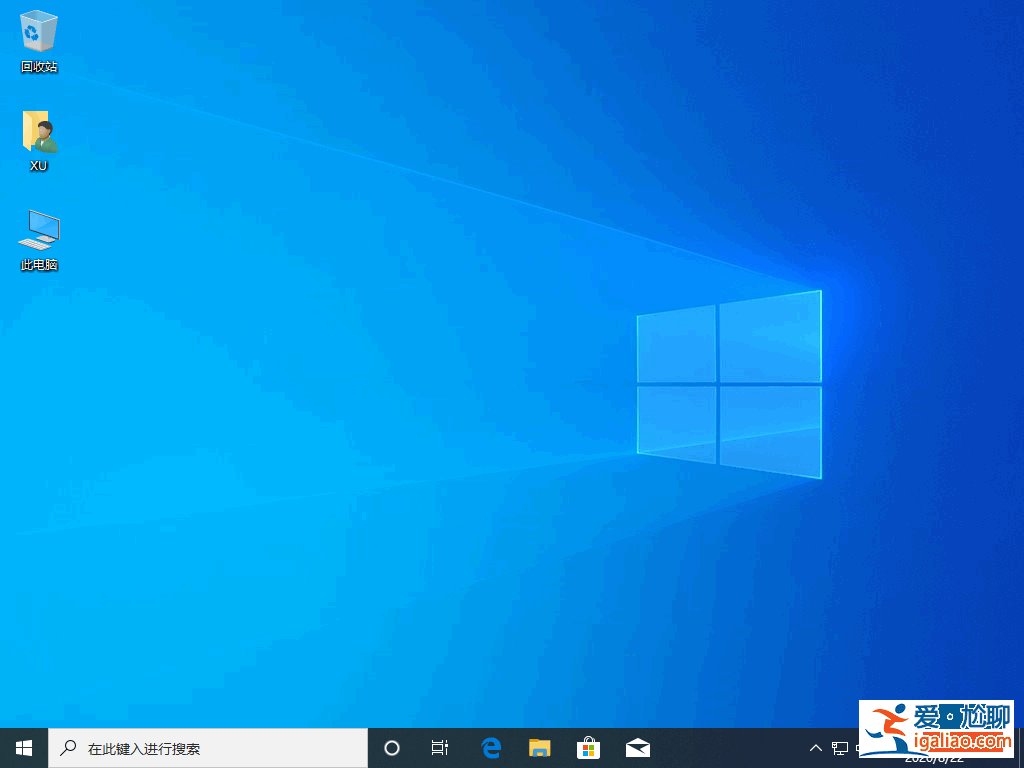The height and width of the screenshot is (768, 1024).
Task: Click the network icon in system tray
Action: click(840, 747)
